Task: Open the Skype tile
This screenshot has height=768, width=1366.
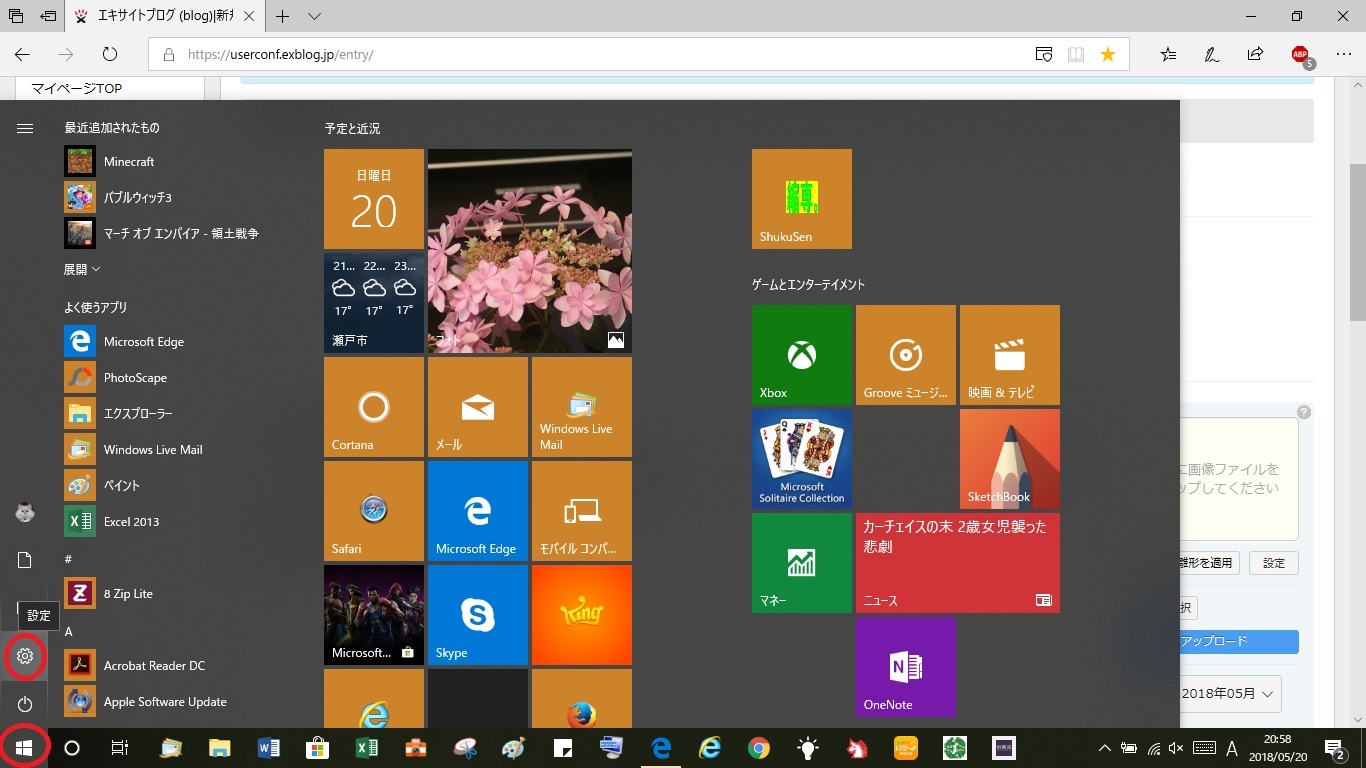Action: (x=478, y=615)
